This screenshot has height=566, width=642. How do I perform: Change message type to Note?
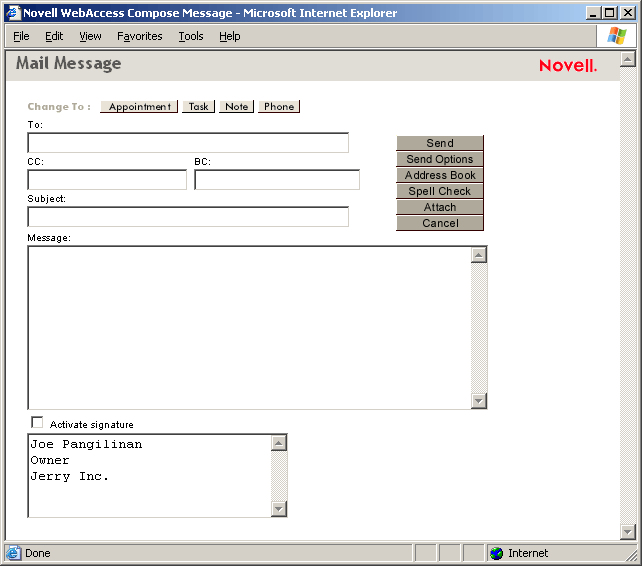[x=237, y=106]
